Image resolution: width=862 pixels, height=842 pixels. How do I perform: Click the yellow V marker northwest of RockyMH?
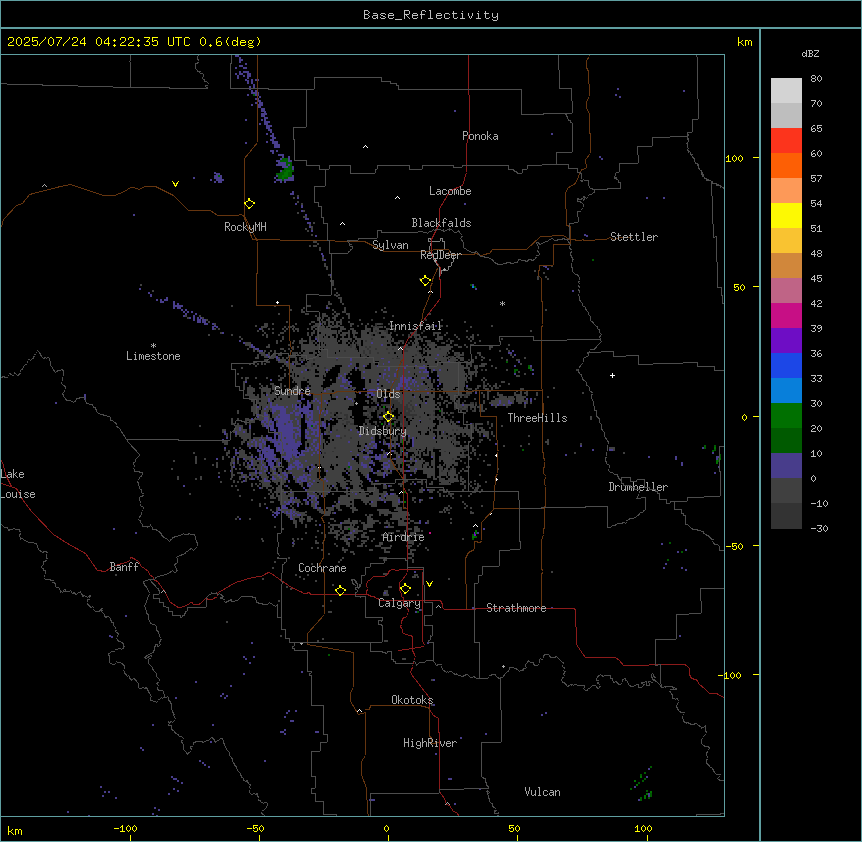175,184
